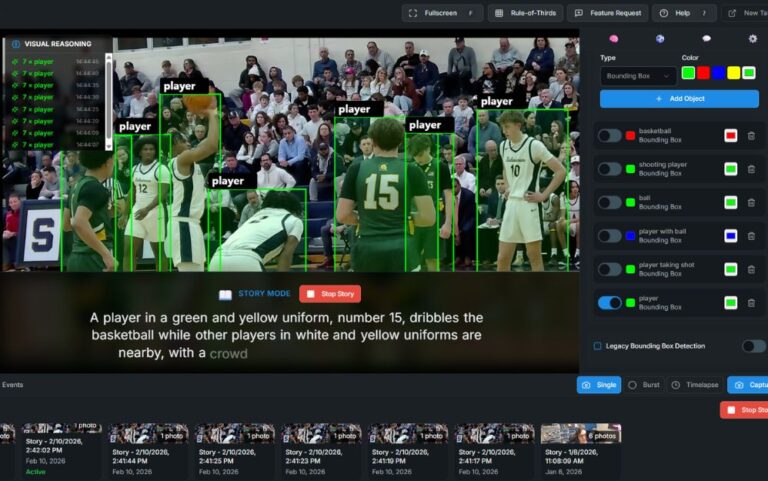Enable the basketball object toggle
Screen dimensions: 768x481
click(609, 136)
